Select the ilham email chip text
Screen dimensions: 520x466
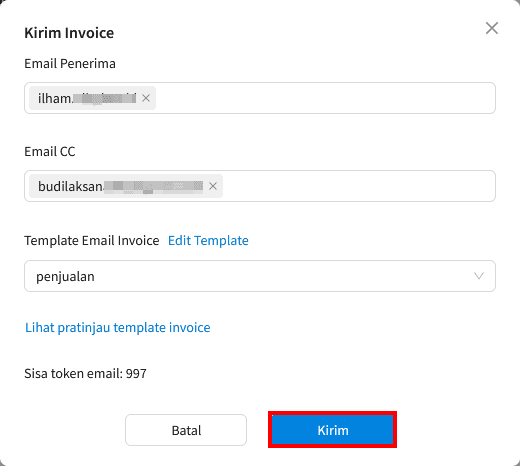(x=87, y=98)
